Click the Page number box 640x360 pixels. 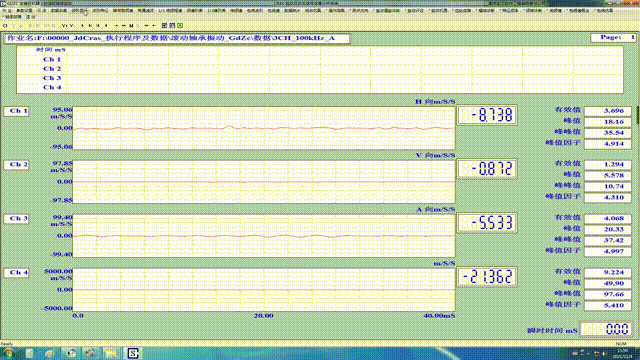613,38
